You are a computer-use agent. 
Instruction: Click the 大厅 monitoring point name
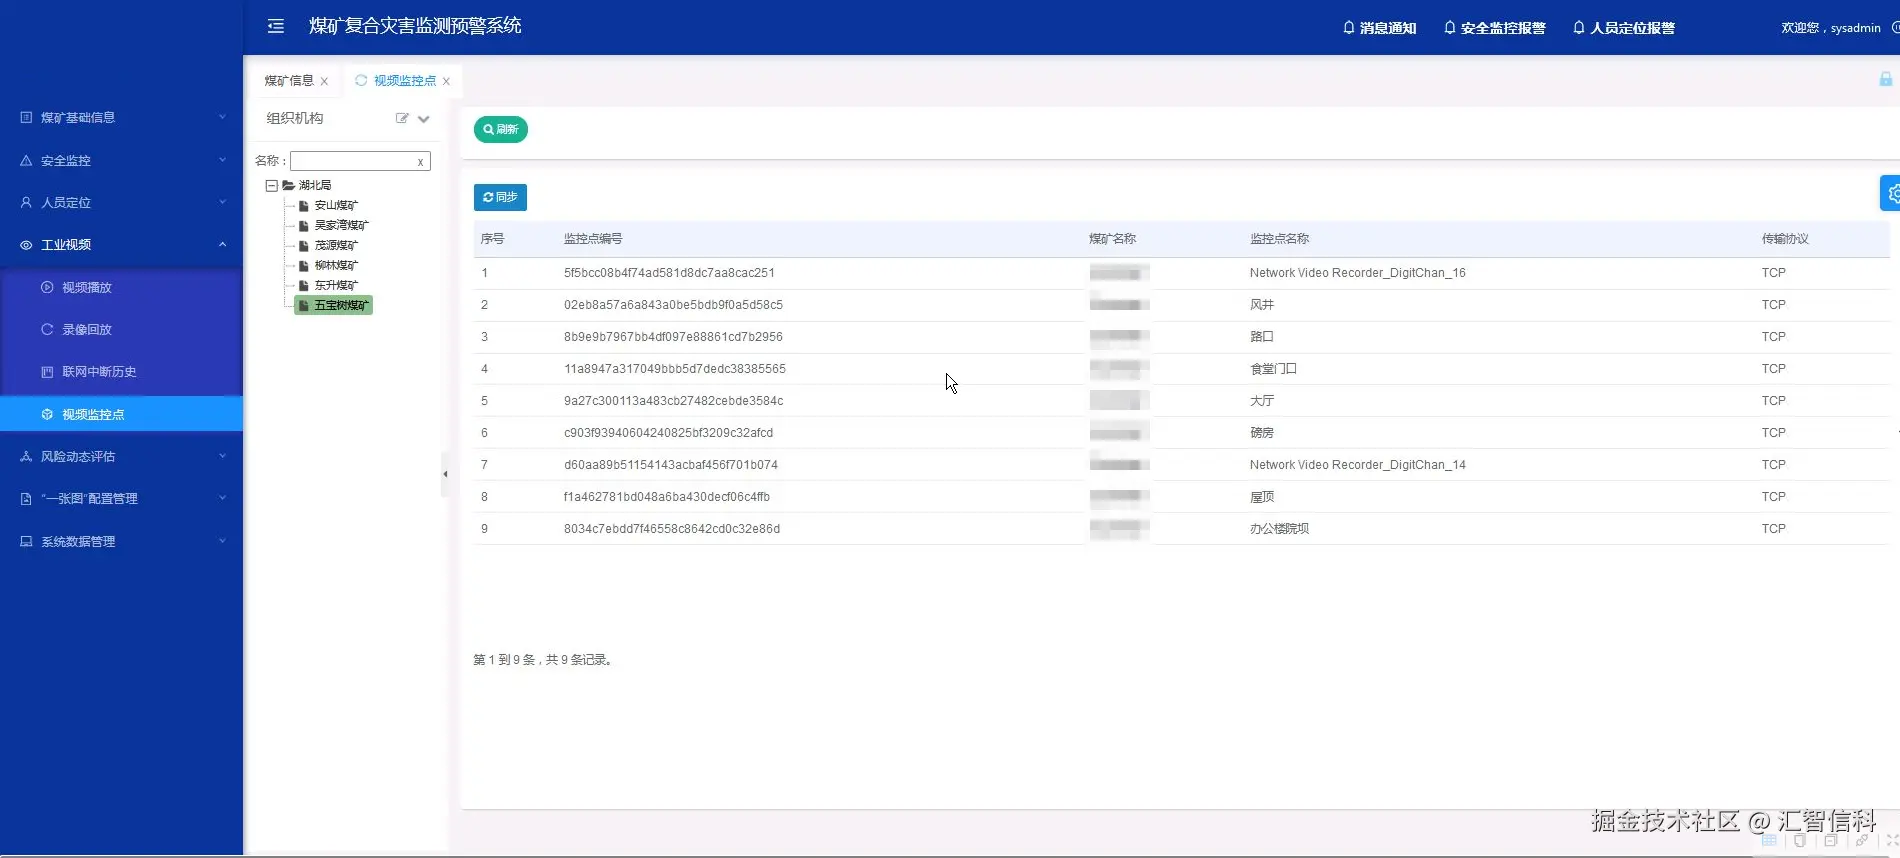click(1262, 401)
